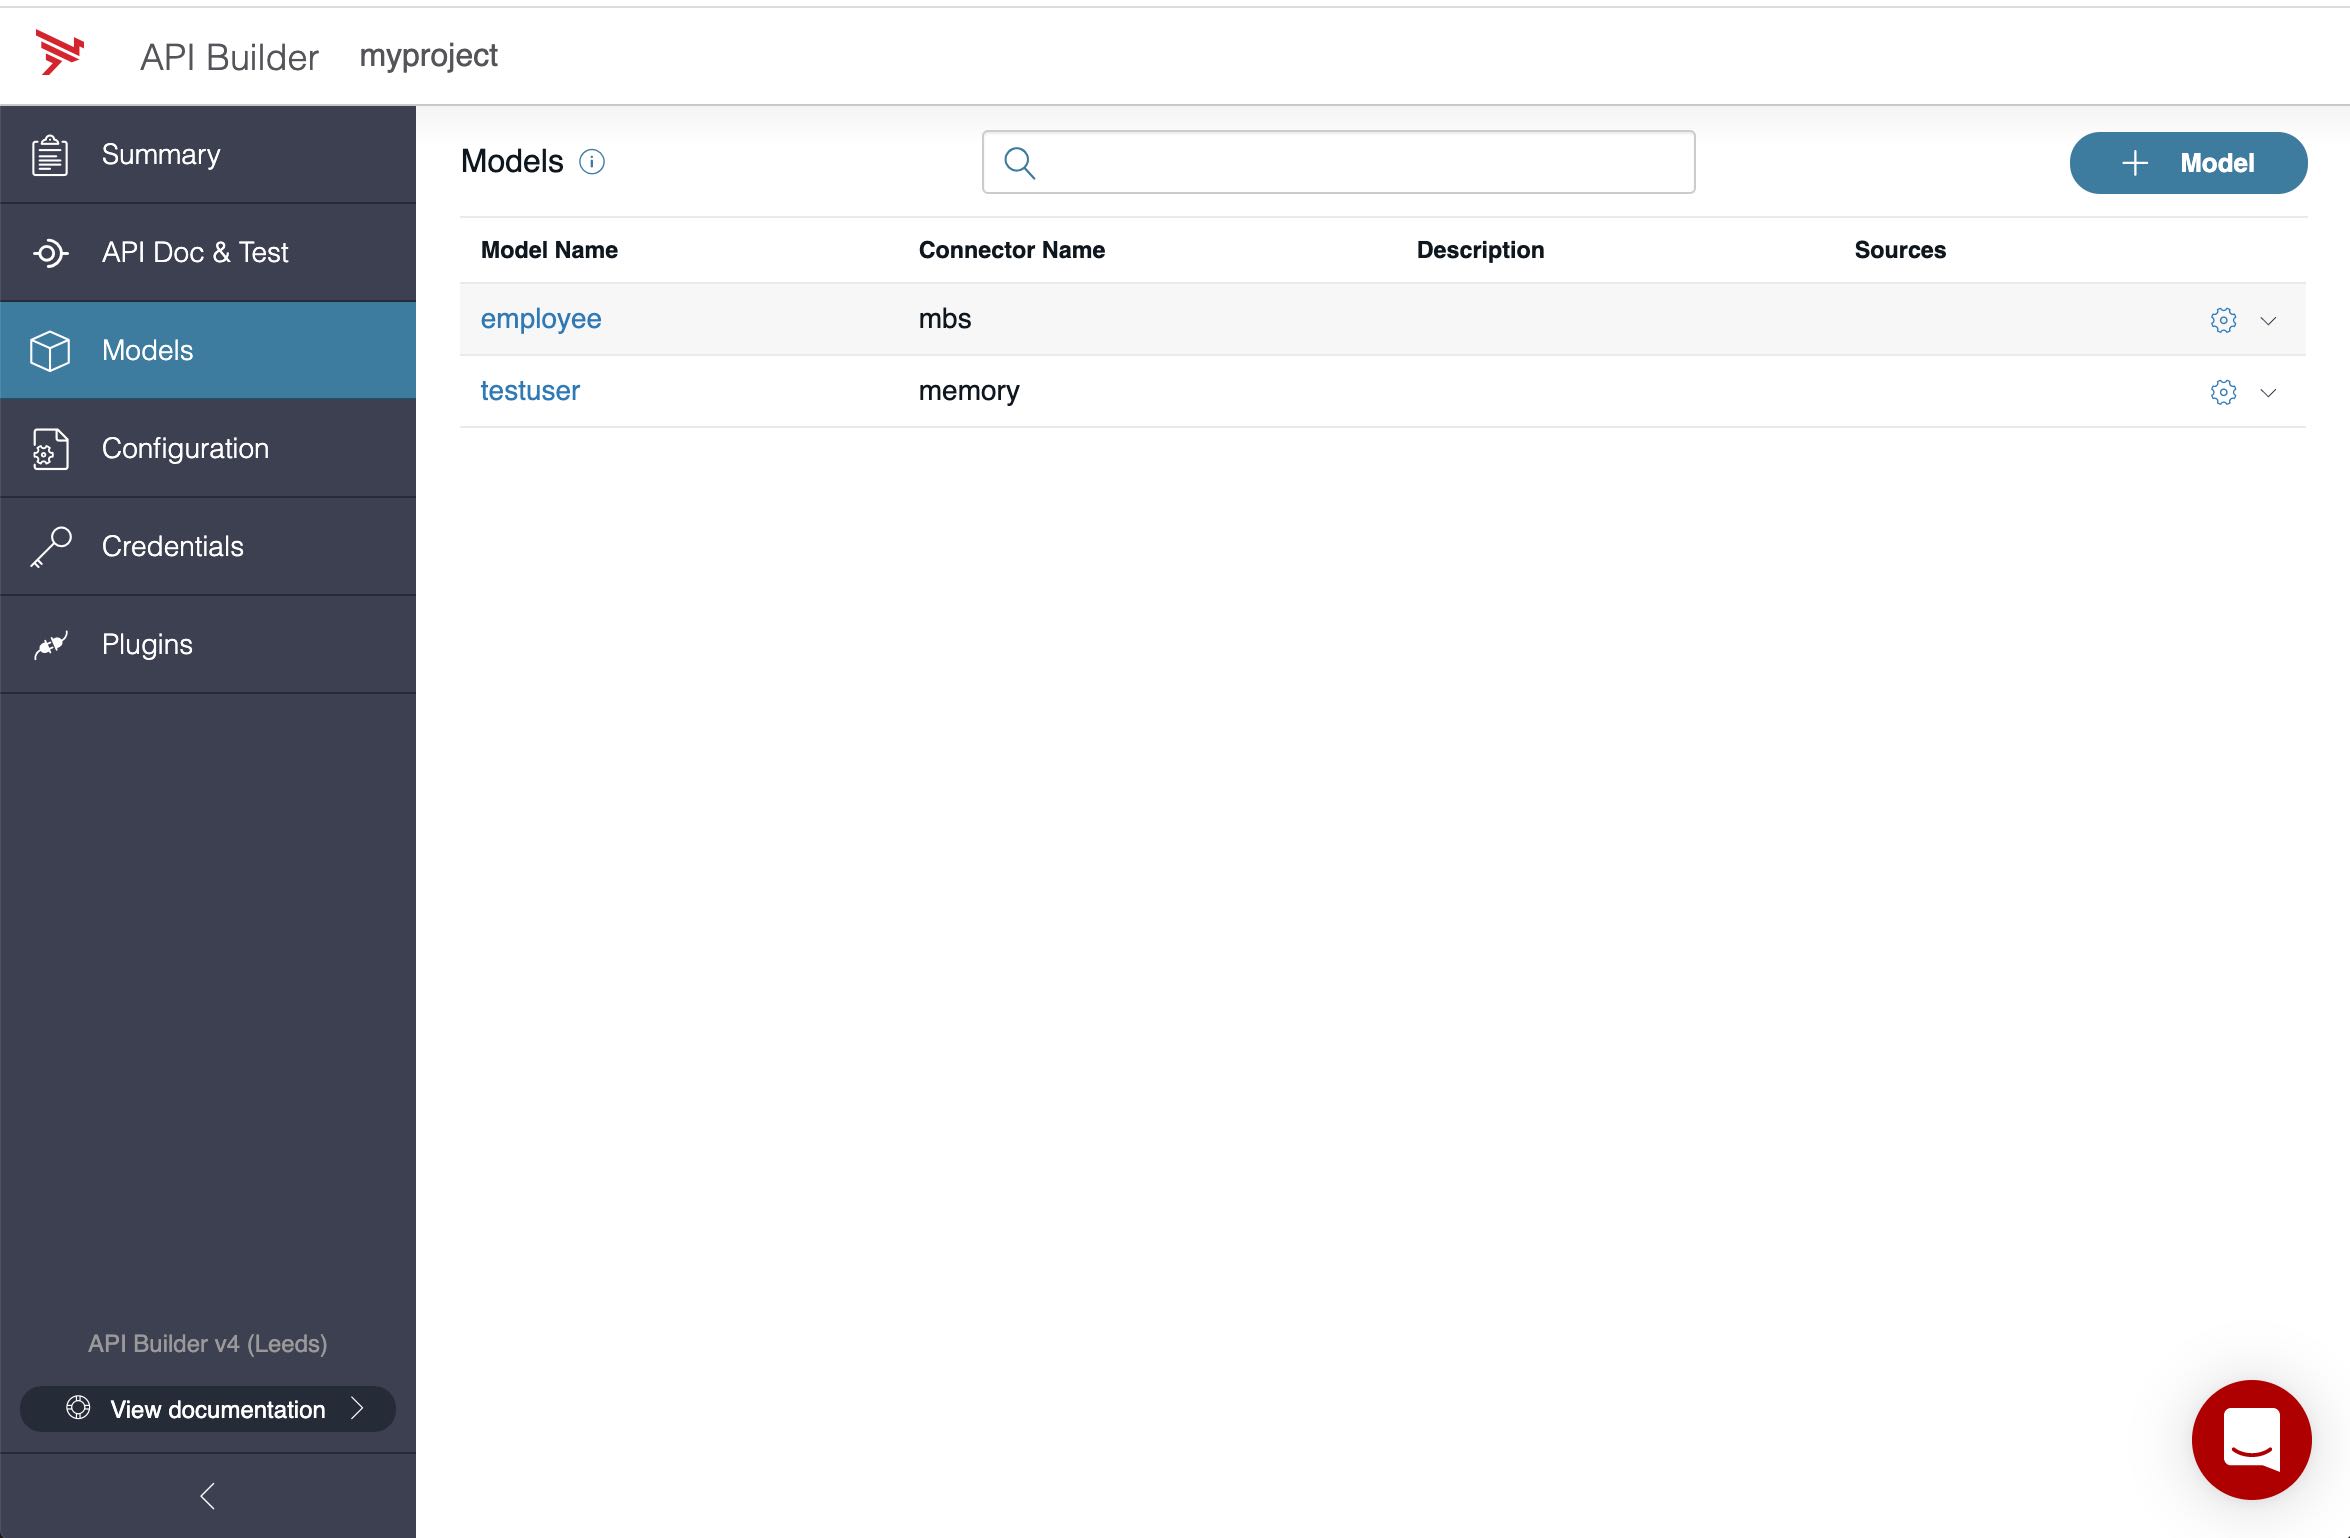Viewport: 2350px width, 1538px height.
Task: Click the Summary clipboard icon
Action: [50, 155]
